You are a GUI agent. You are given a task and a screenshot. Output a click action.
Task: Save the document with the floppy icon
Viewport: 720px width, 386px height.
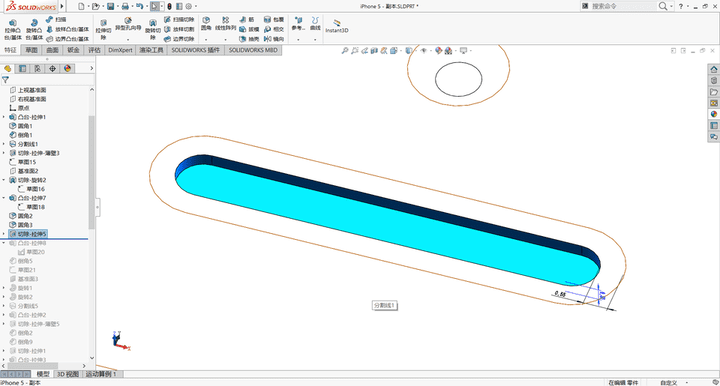(110, 6)
